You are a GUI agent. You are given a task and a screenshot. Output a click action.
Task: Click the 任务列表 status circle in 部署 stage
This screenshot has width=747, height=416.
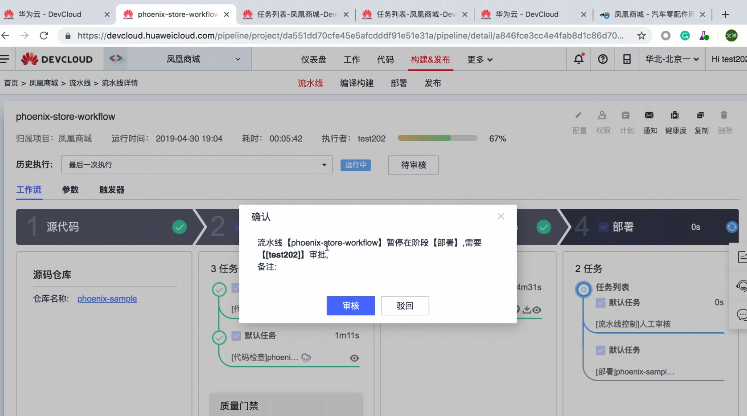point(583,289)
